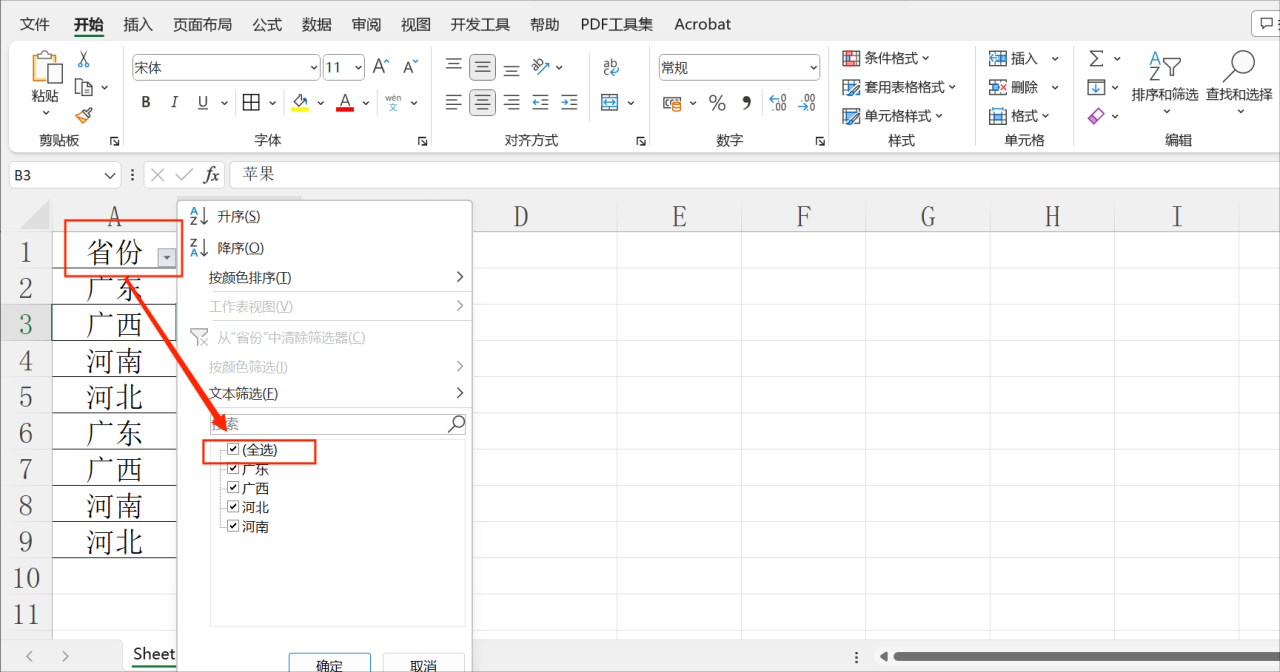1280x672 pixels.
Task: Click the search magnifier in filter box
Action: tap(456, 424)
